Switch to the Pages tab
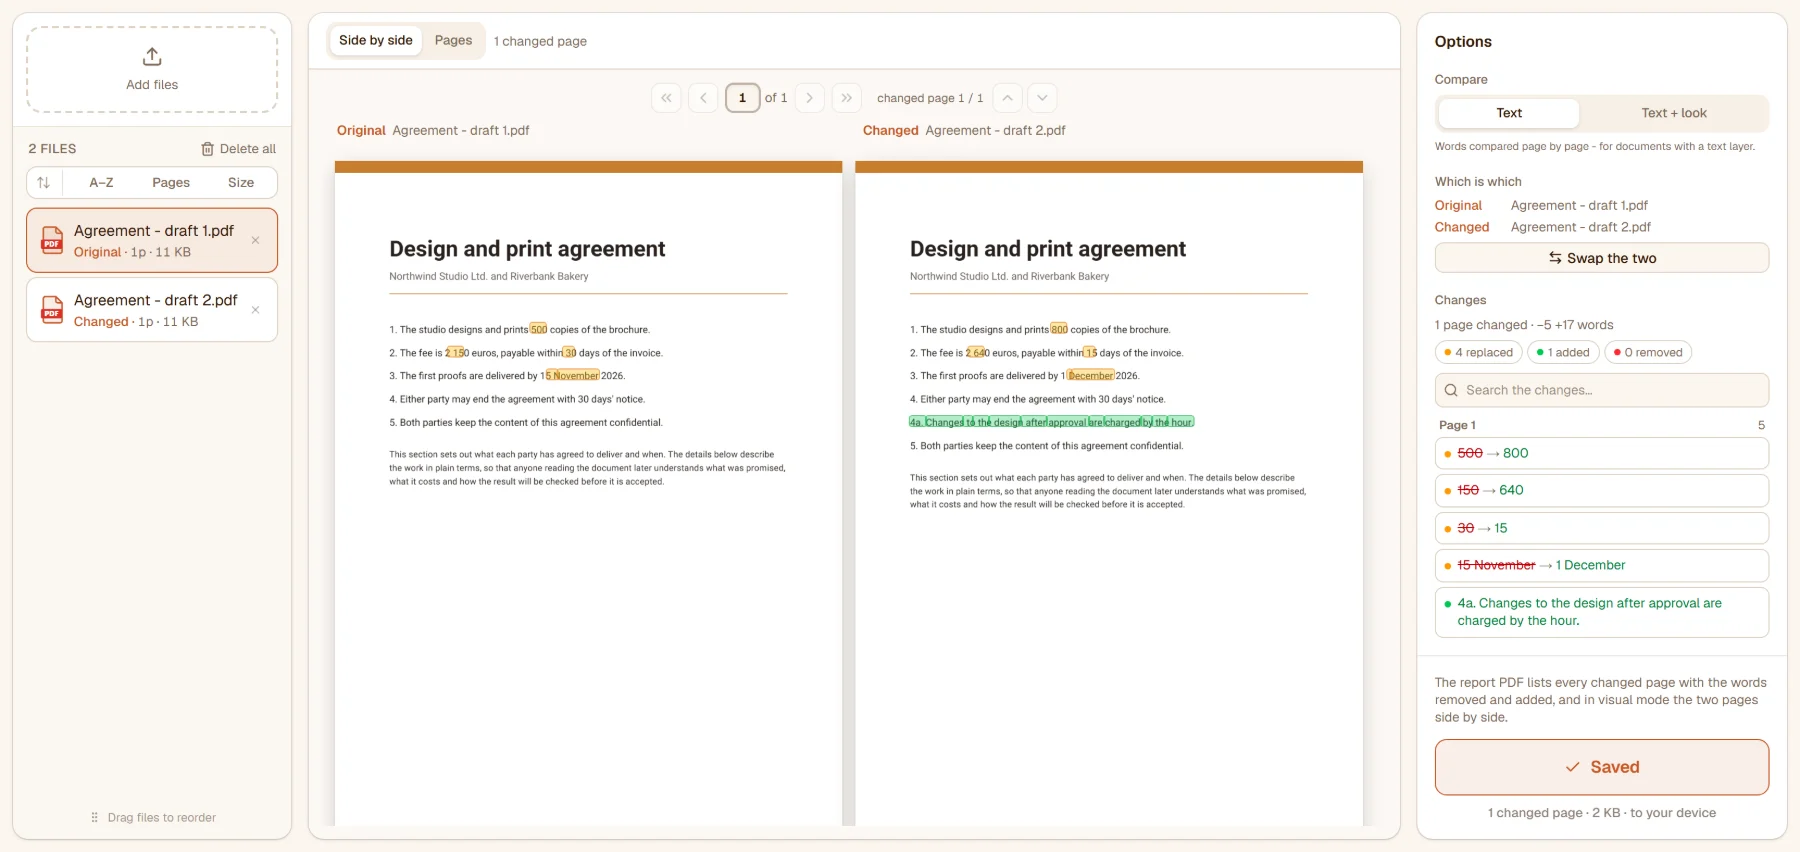1800x852 pixels. [453, 41]
